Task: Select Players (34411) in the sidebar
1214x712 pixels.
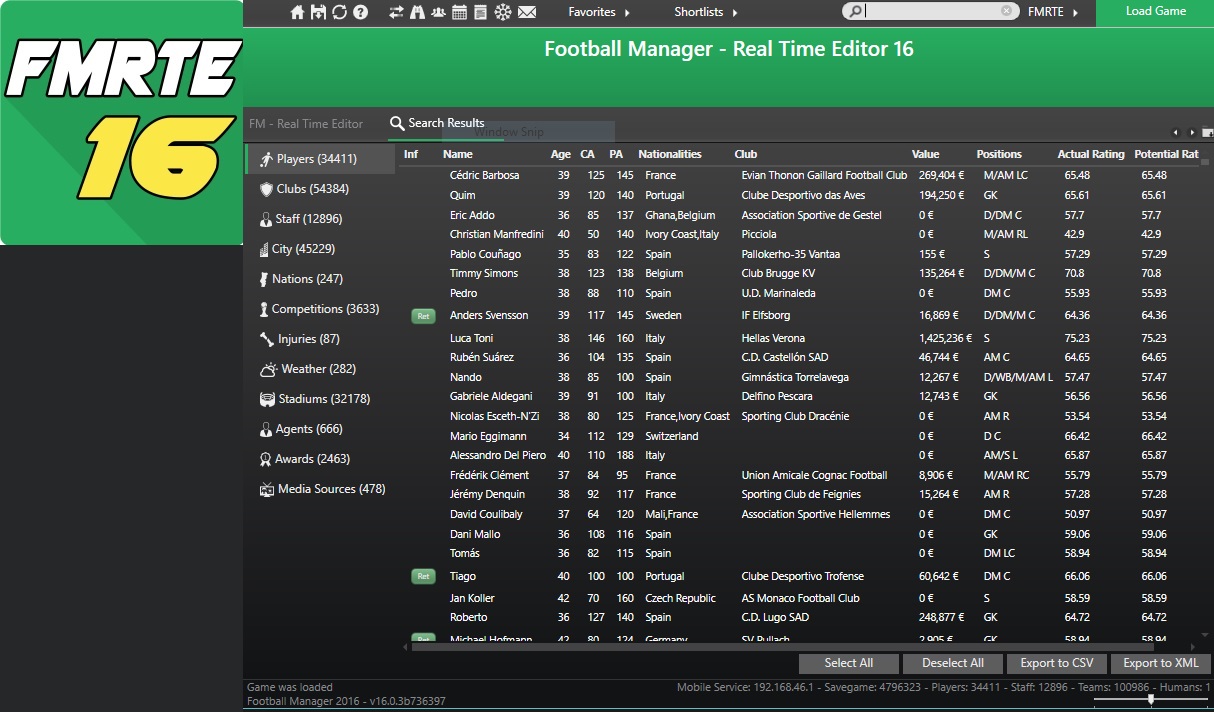Action: (x=320, y=159)
